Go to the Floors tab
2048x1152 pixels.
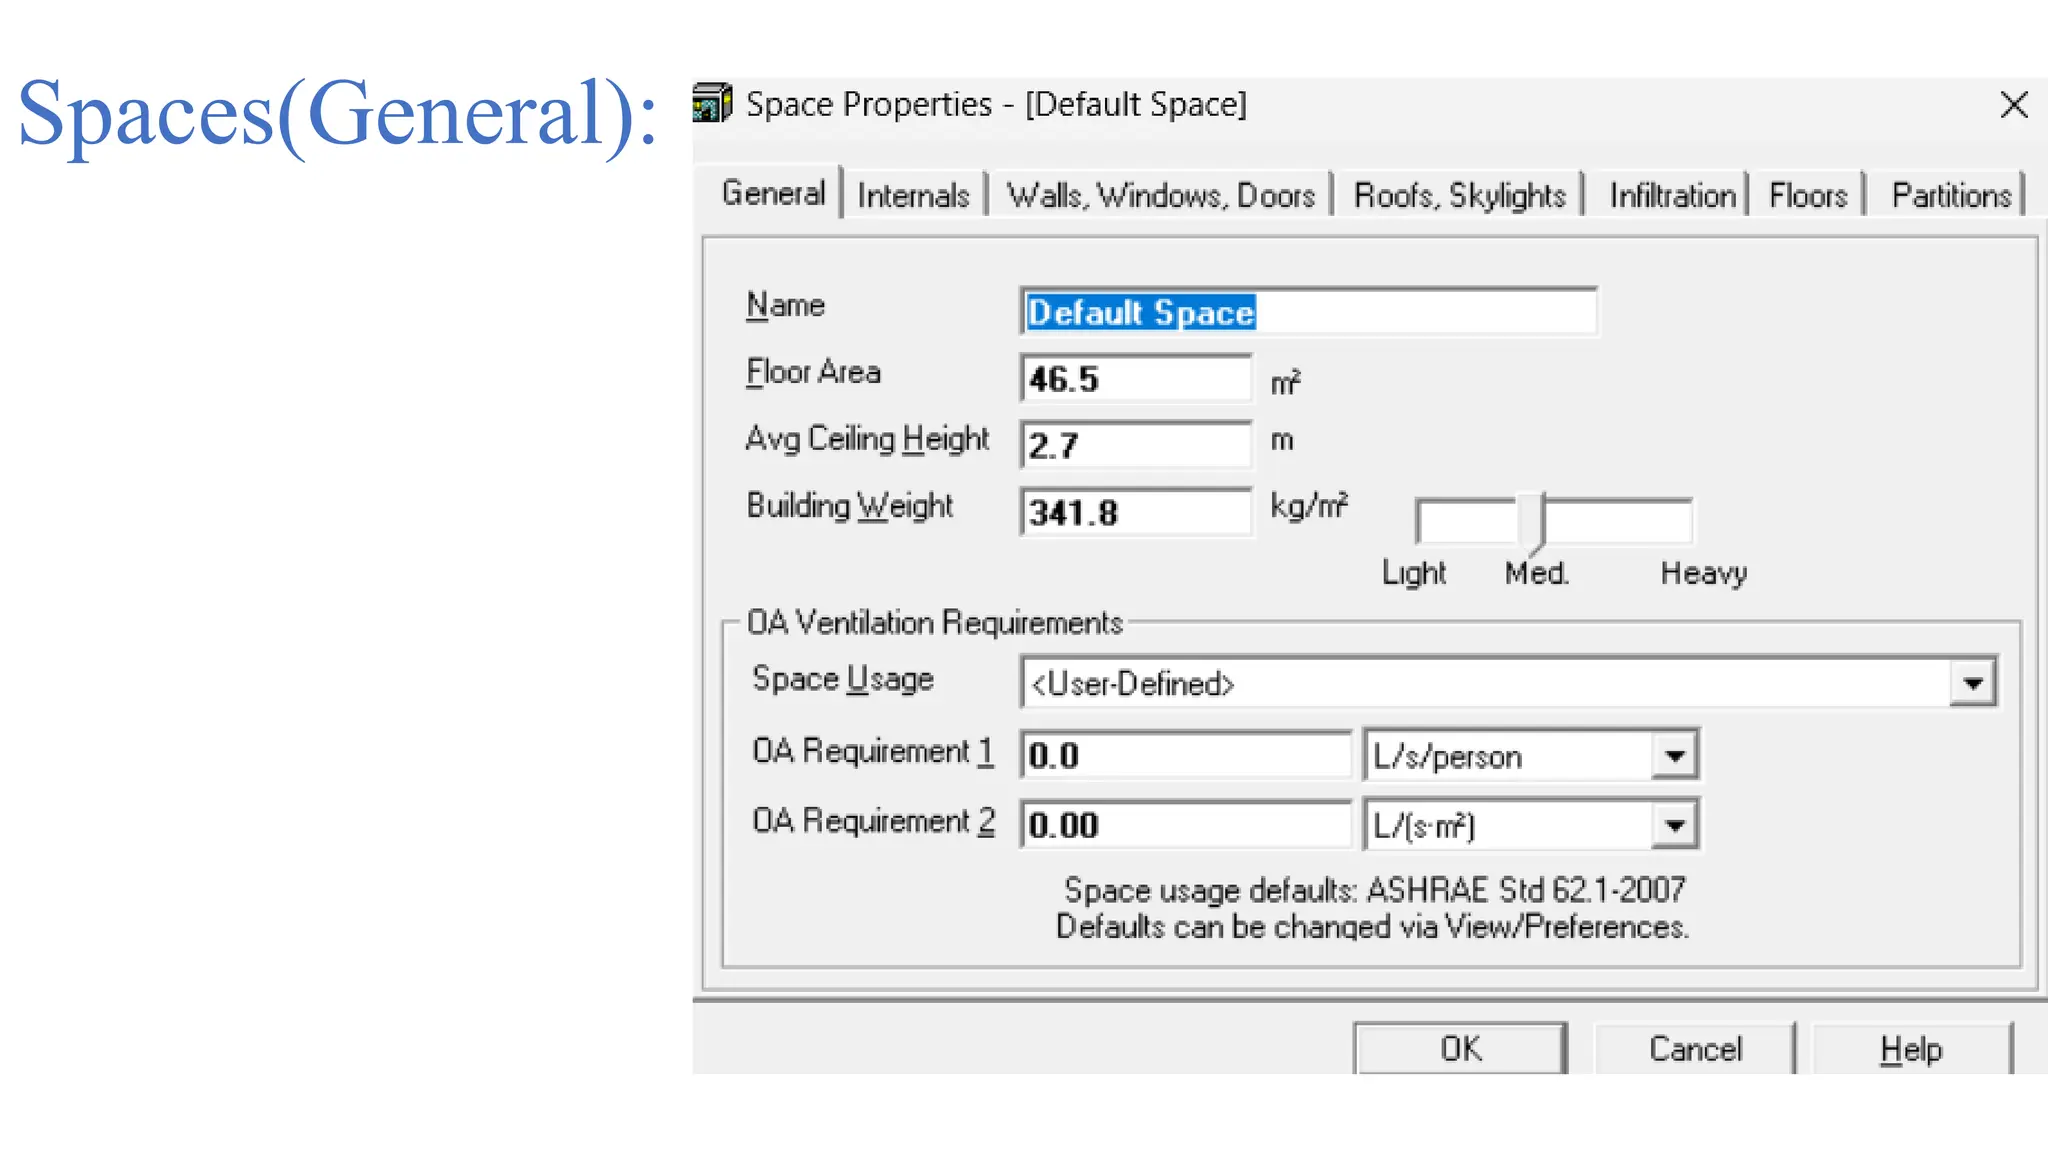pyautogui.click(x=1808, y=195)
